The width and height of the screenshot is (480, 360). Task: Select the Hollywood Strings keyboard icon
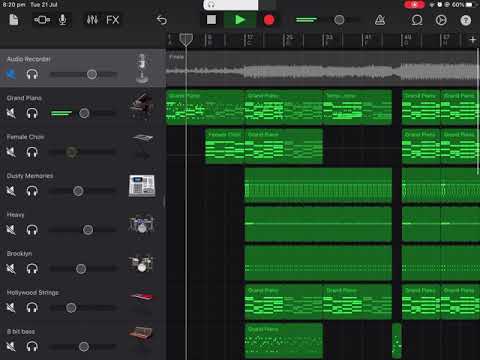click(x=142, y=296)
